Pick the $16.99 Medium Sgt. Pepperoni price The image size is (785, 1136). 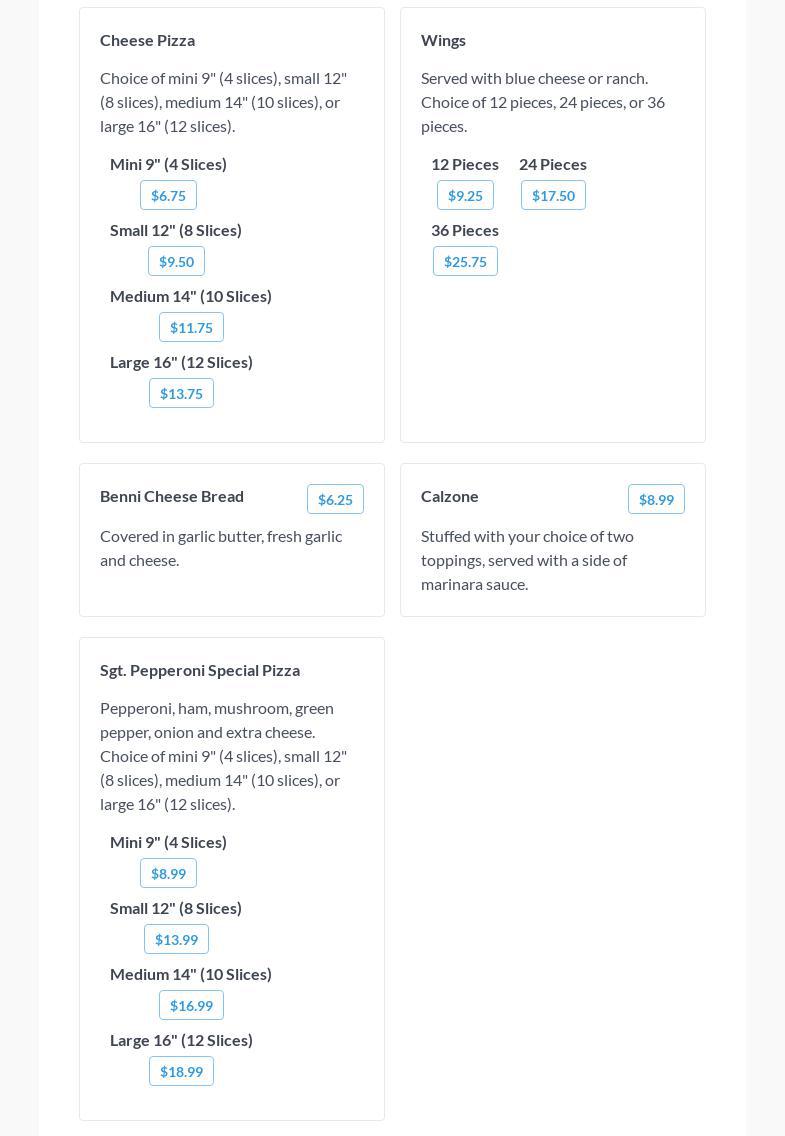[x=191, y=1006]
